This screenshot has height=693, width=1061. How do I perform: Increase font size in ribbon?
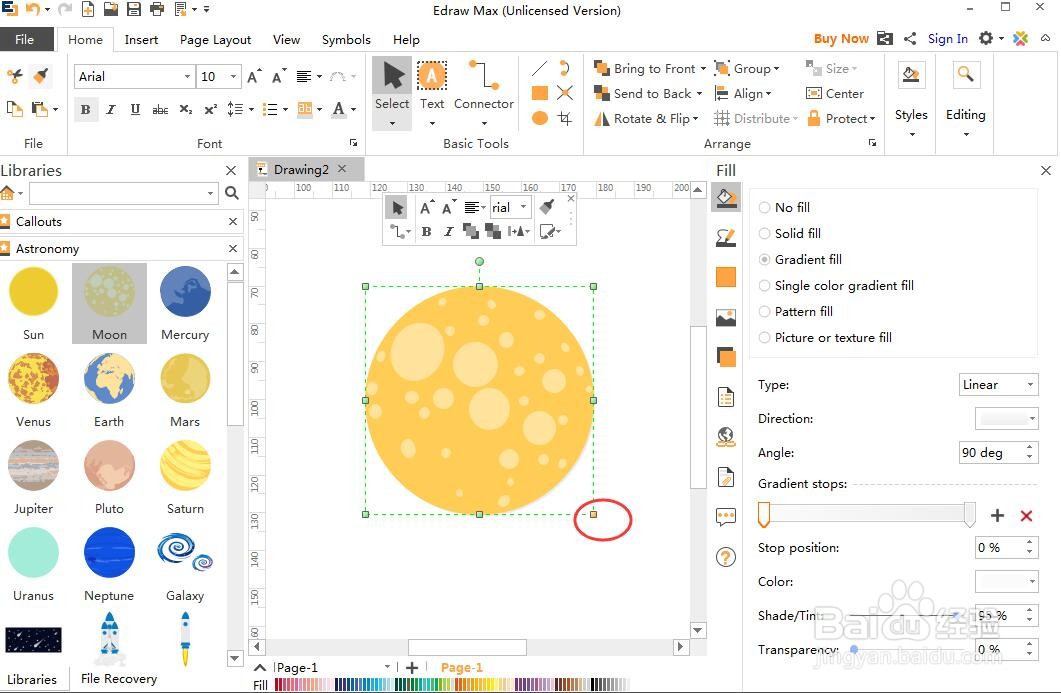pos(254,76)
